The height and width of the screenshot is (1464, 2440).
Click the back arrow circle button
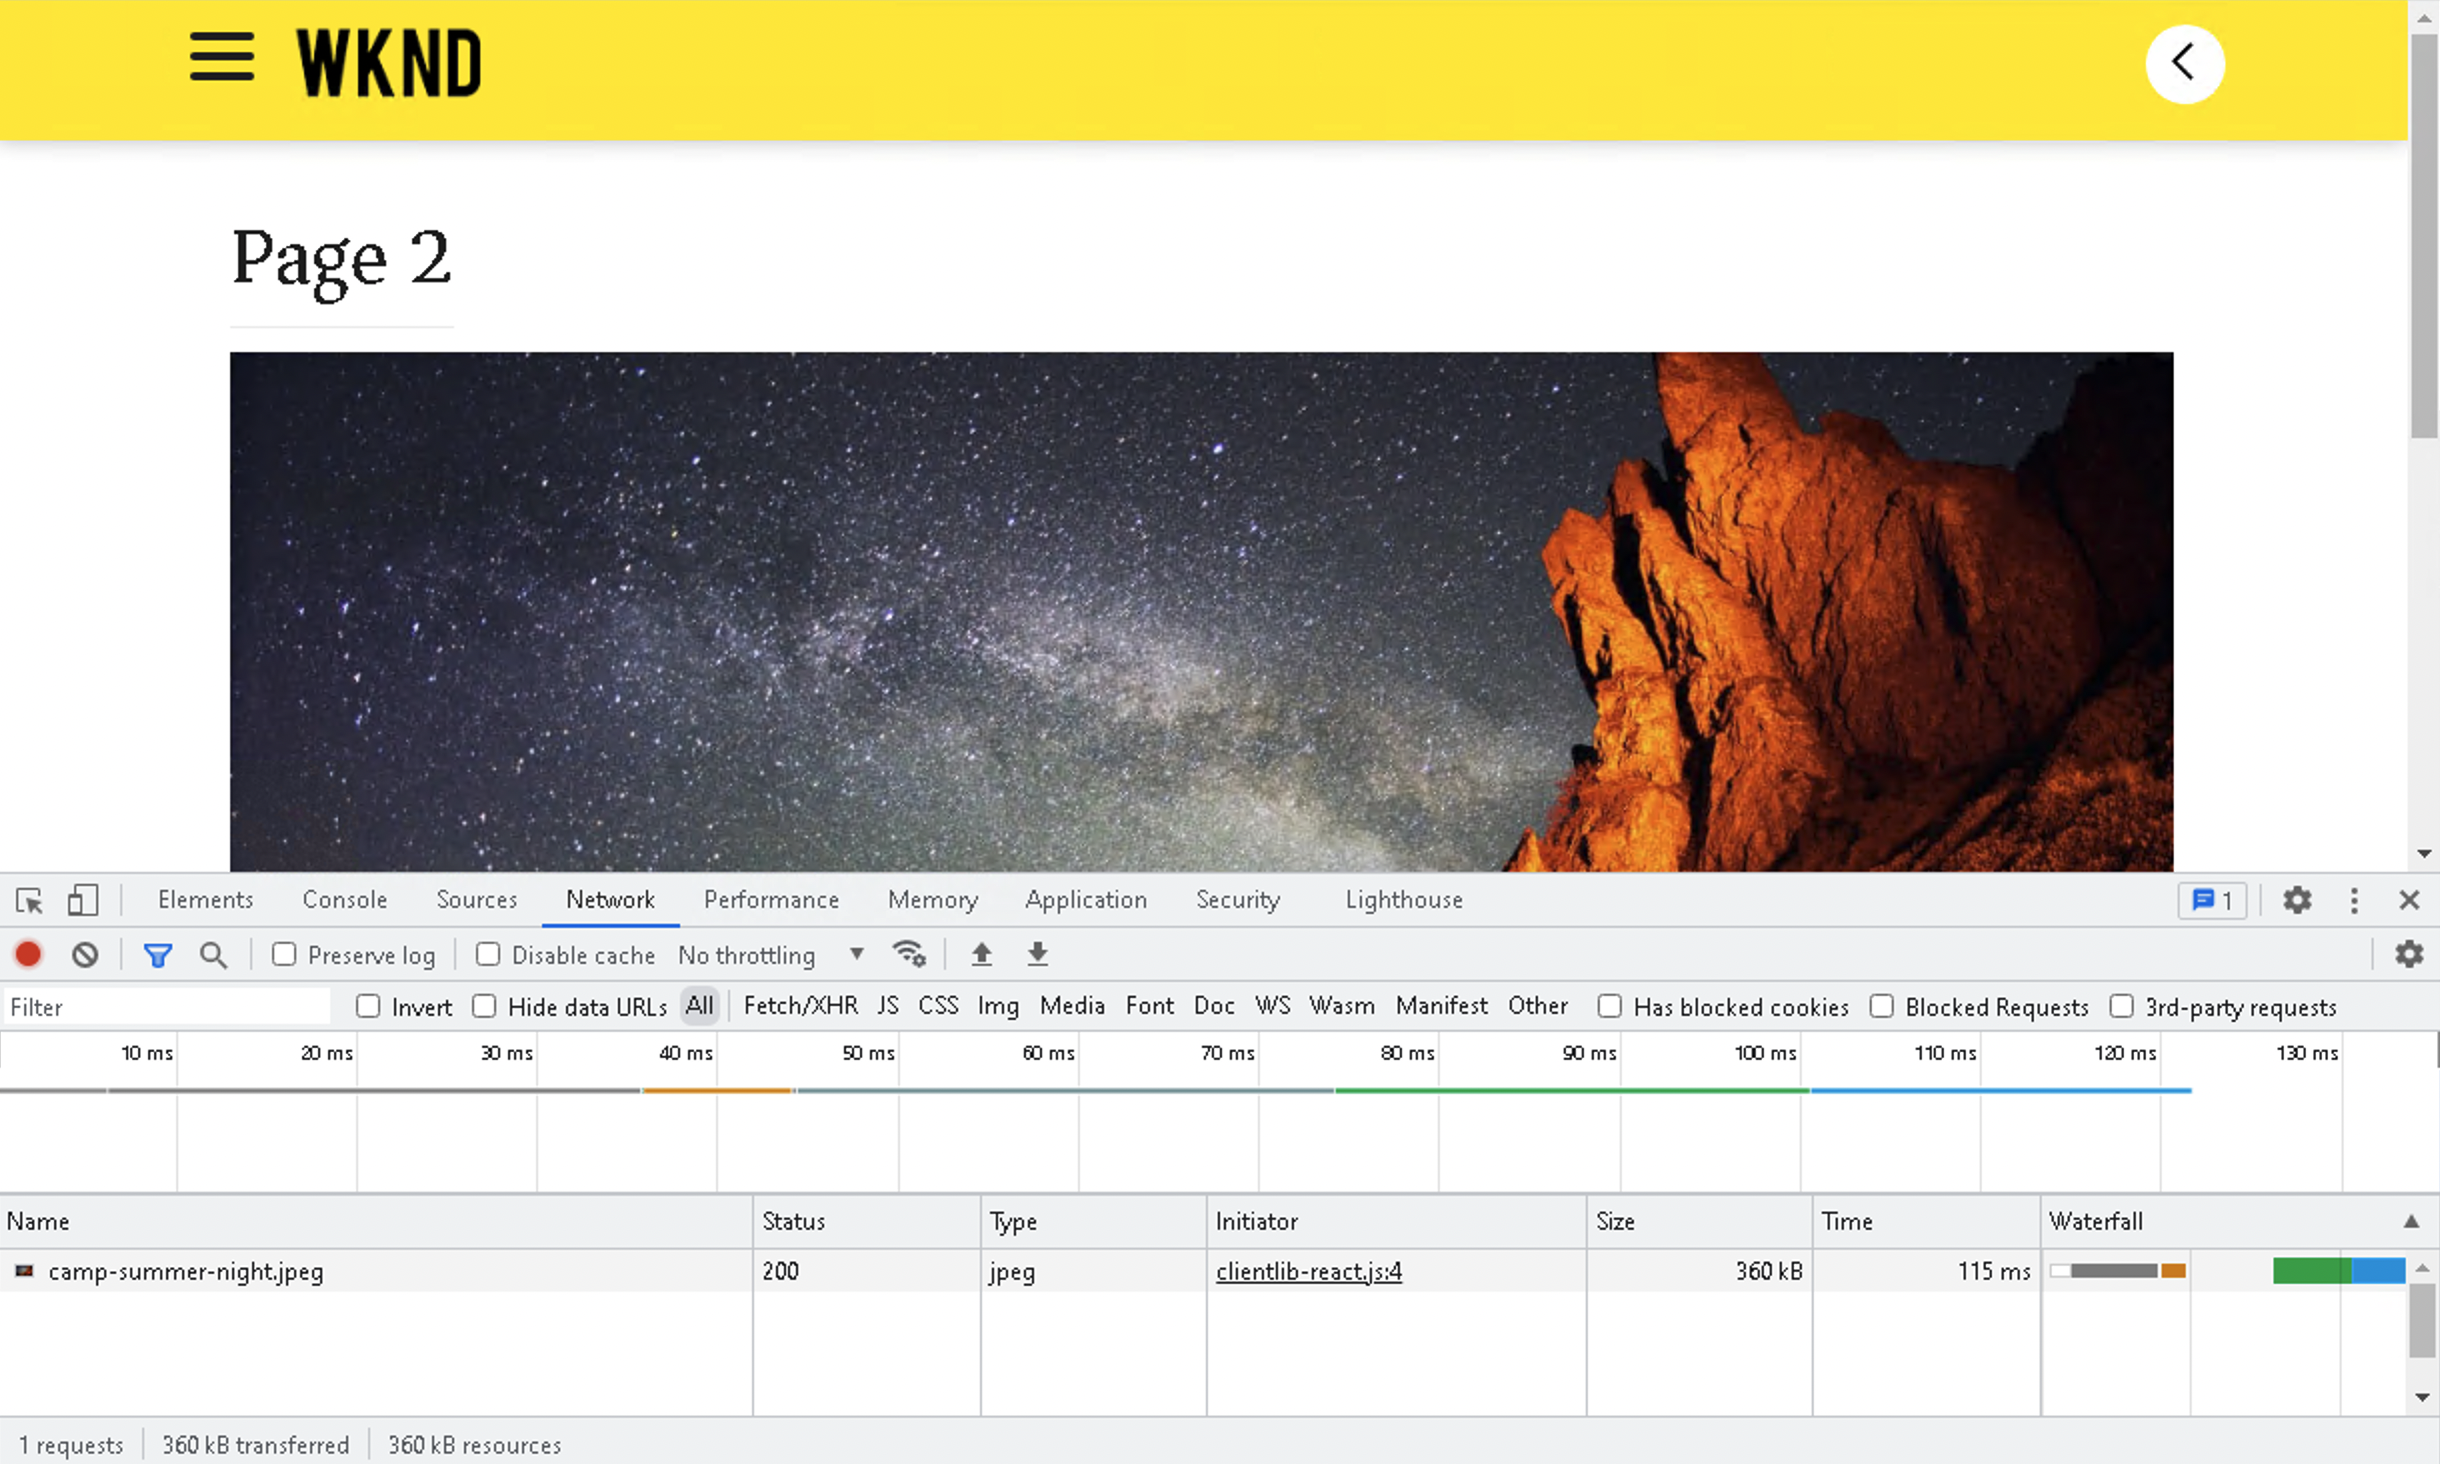(x=2184, y=63)
